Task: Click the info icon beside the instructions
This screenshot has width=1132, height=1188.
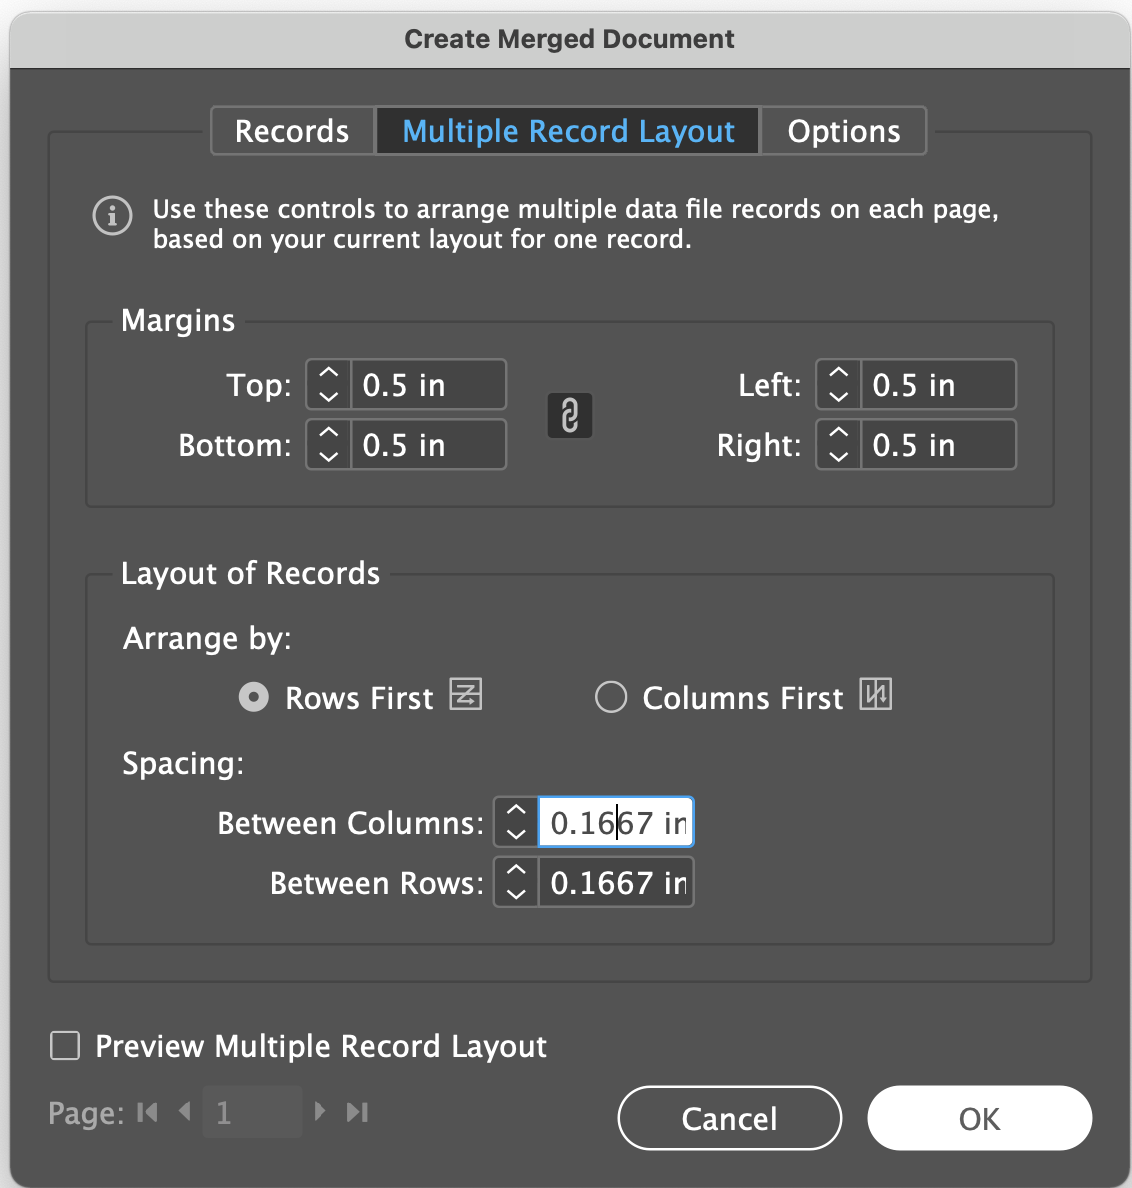Action: 112,216
